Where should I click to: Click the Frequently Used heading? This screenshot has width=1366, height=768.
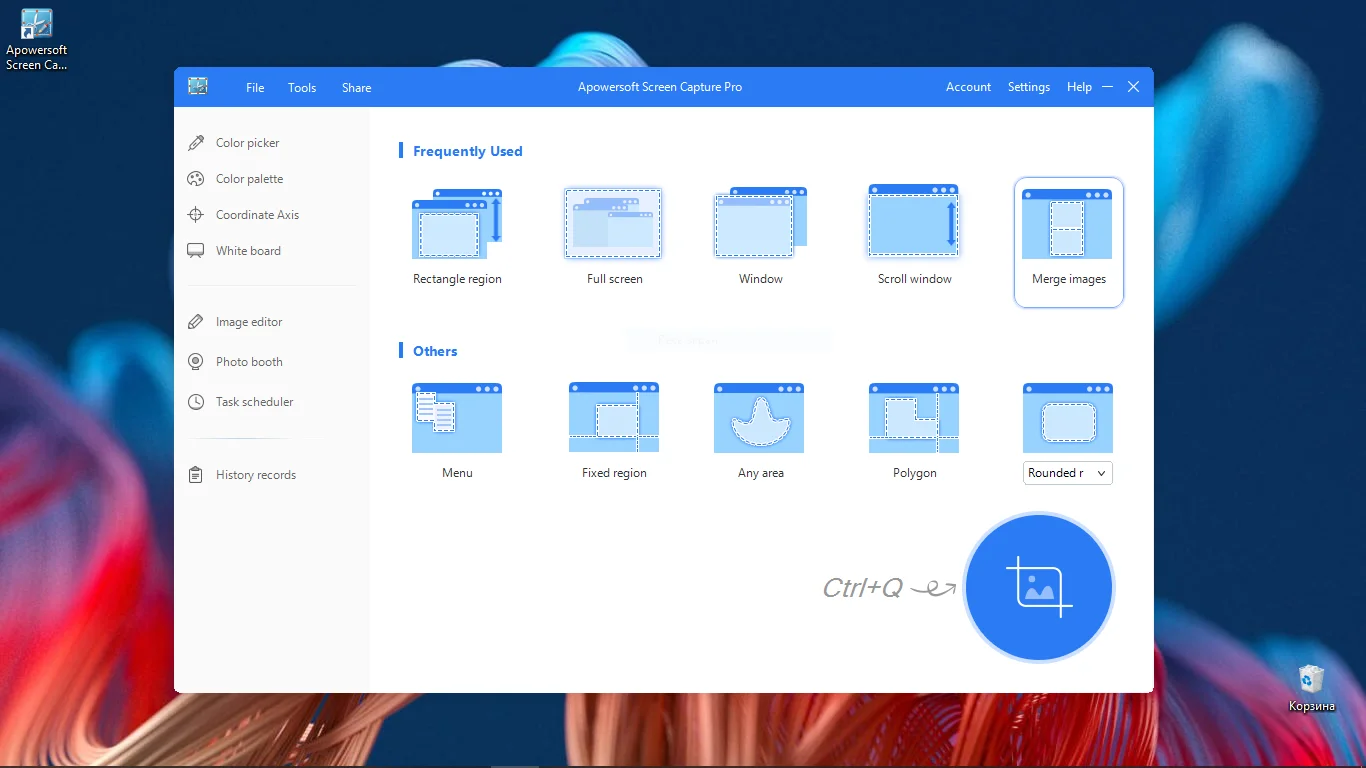pos(467,151)
